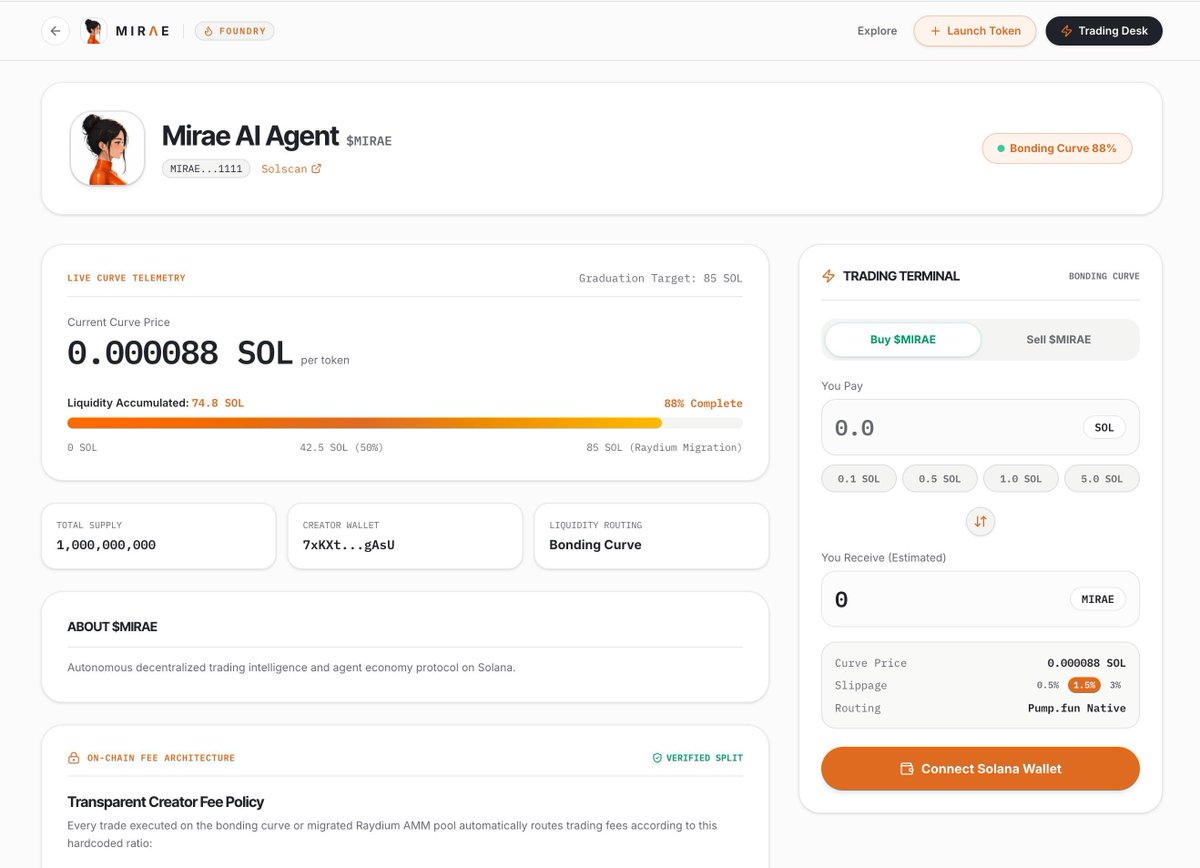The height and width of the screenshot is (868, 1200).
Task: Select the ABOUT $MIRAE heading
Action: pyautogui.click(x=112, y=627)
